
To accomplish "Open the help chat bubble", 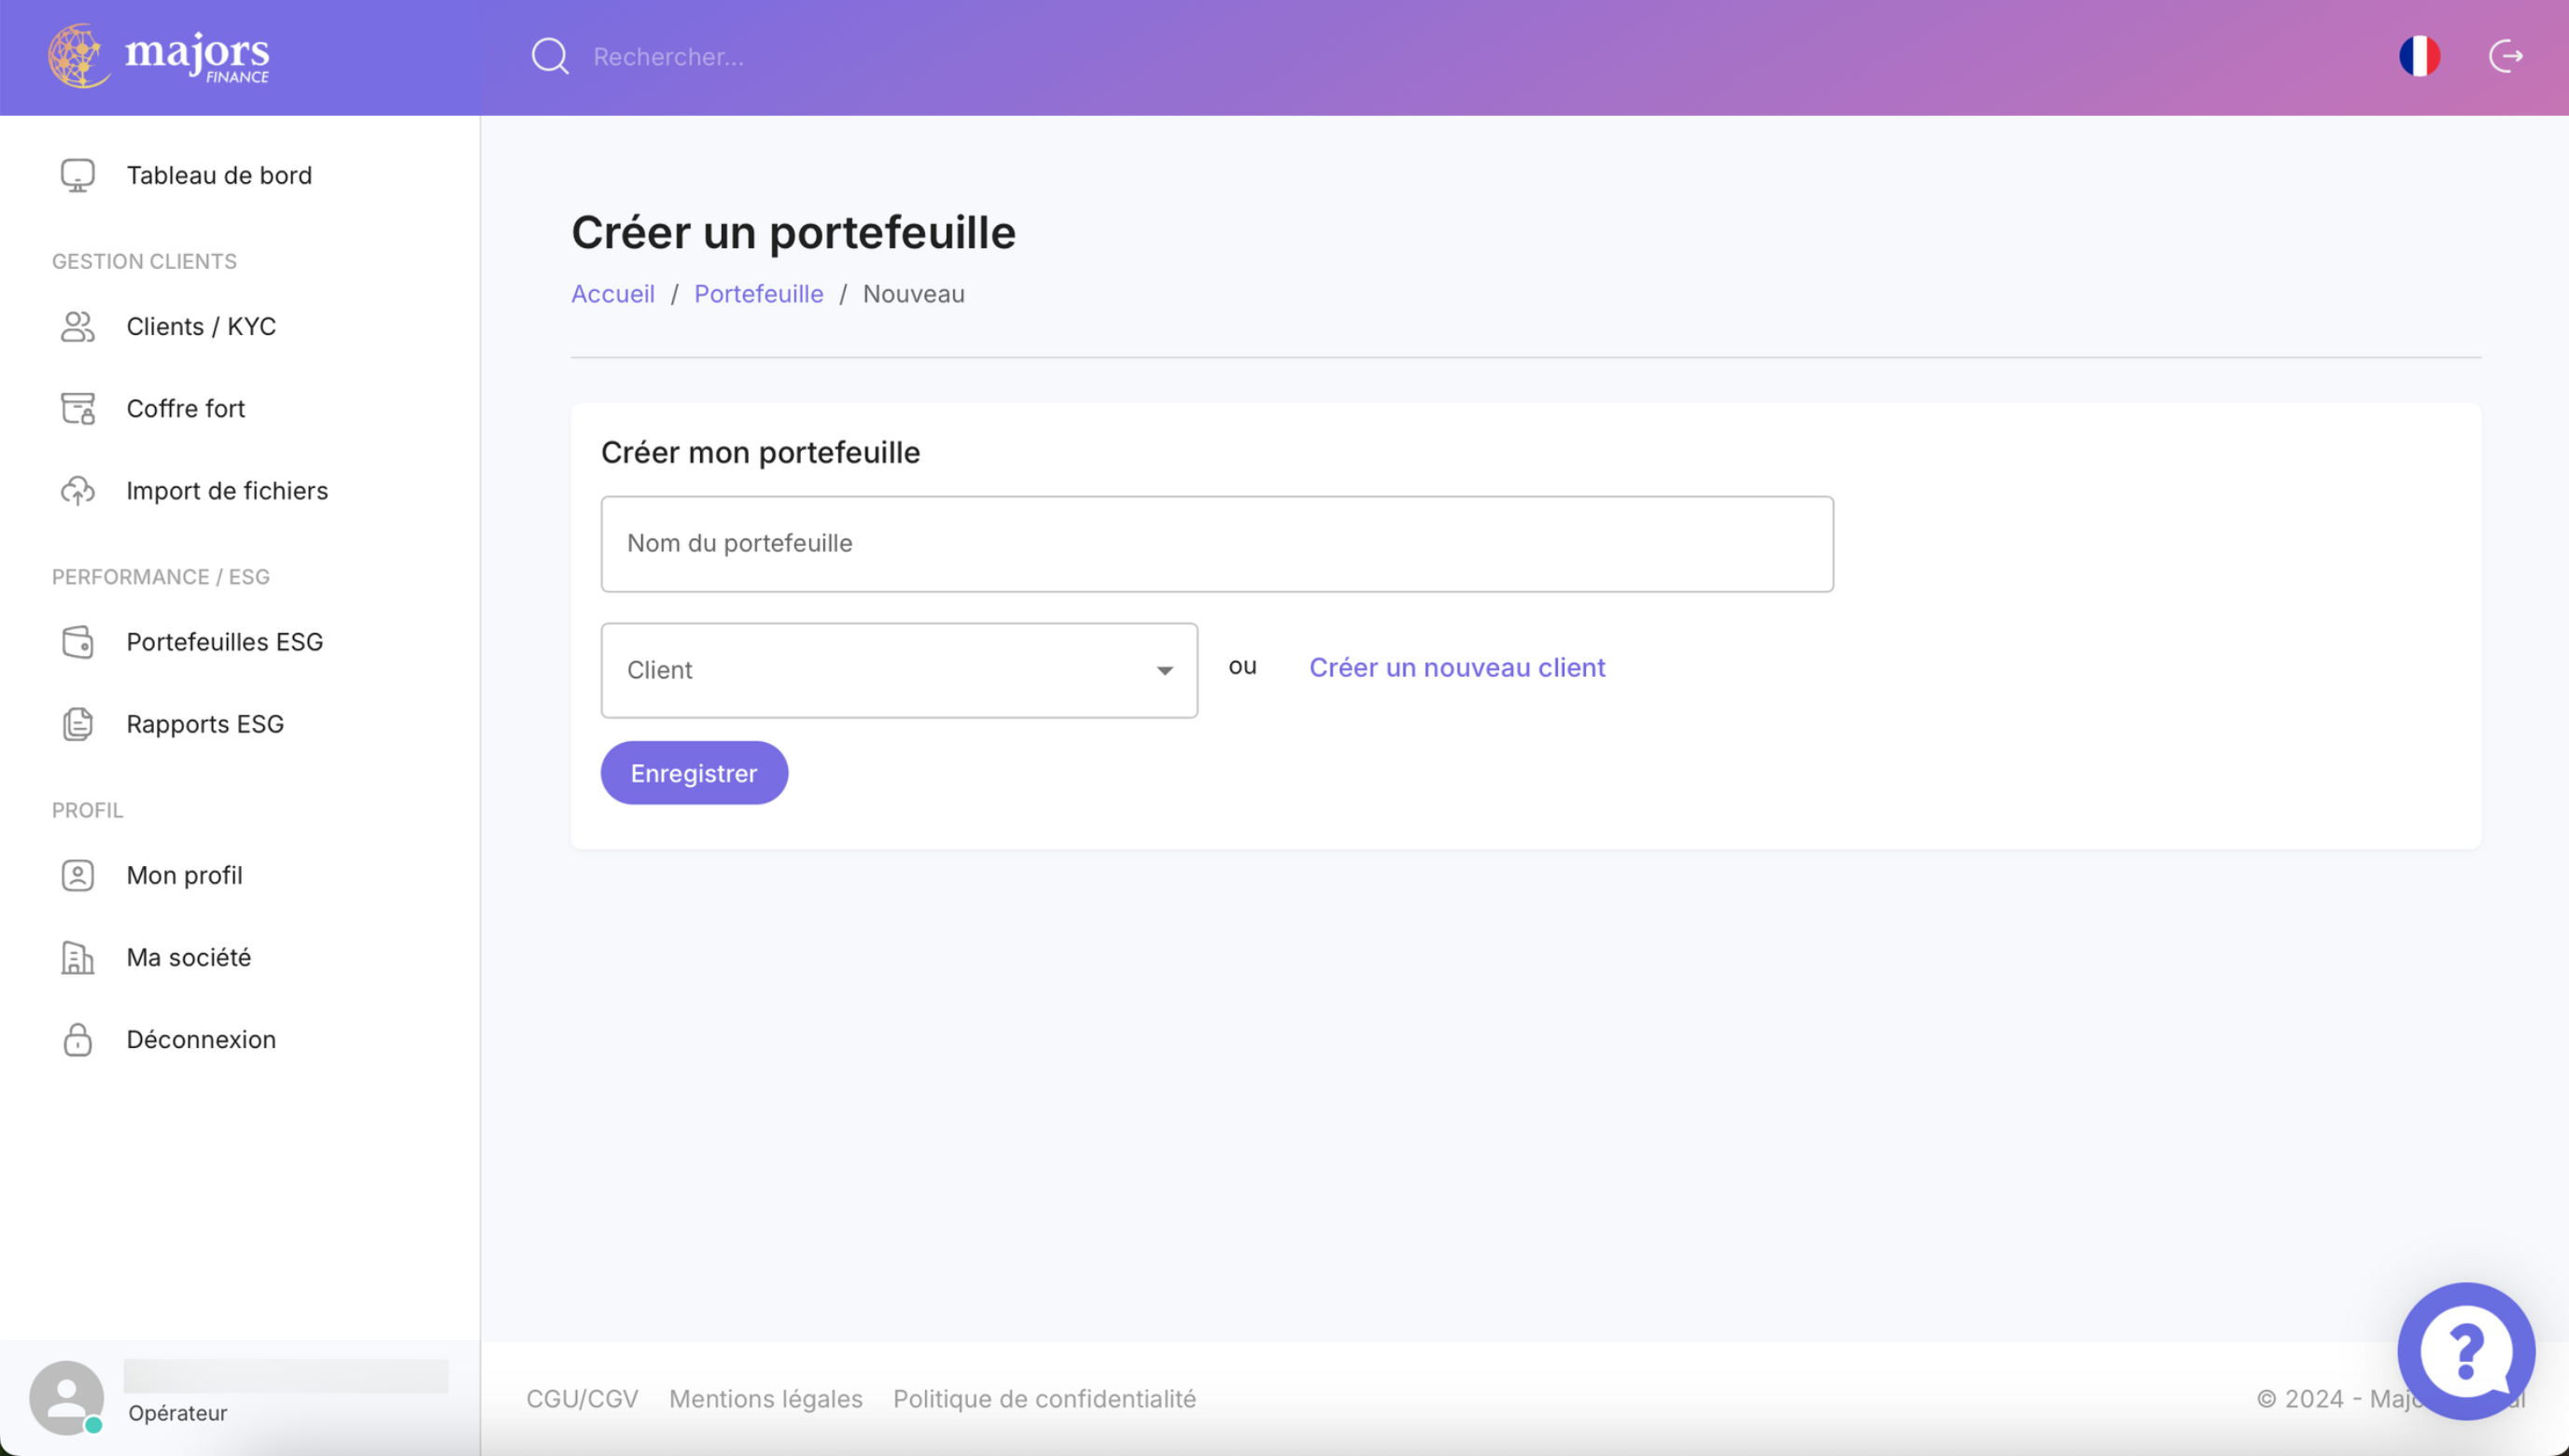I will pyautogui.click(x=2465, y=1350).
